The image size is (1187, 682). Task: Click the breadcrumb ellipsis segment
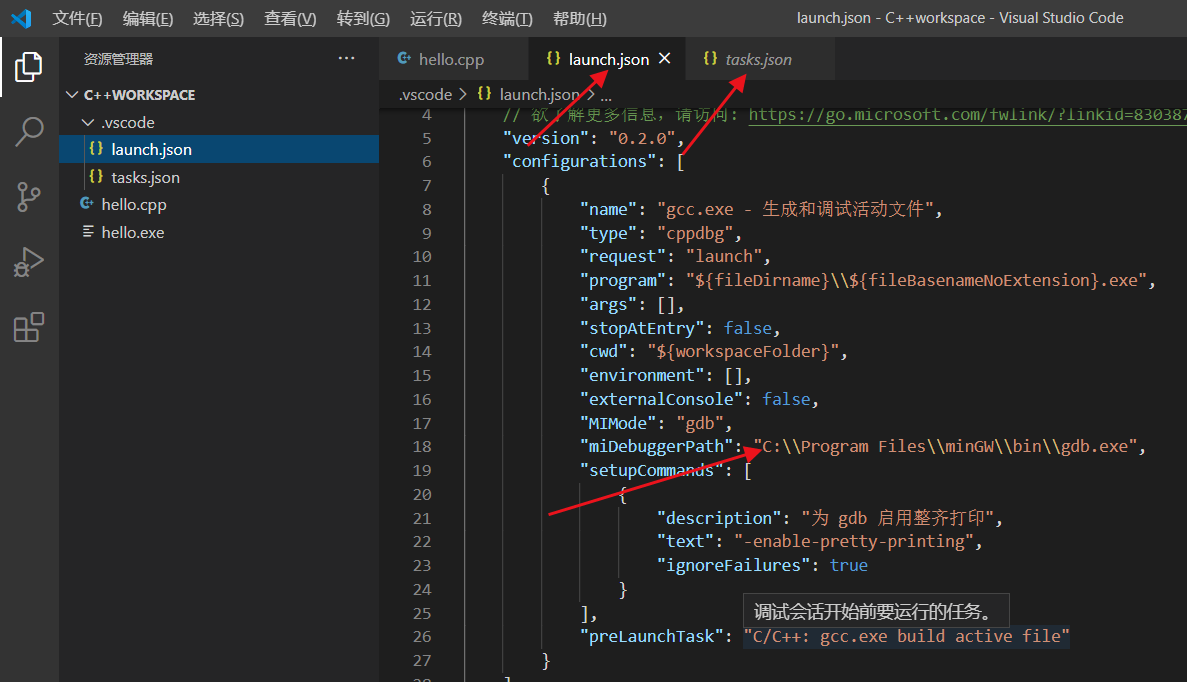click(606, 95)
